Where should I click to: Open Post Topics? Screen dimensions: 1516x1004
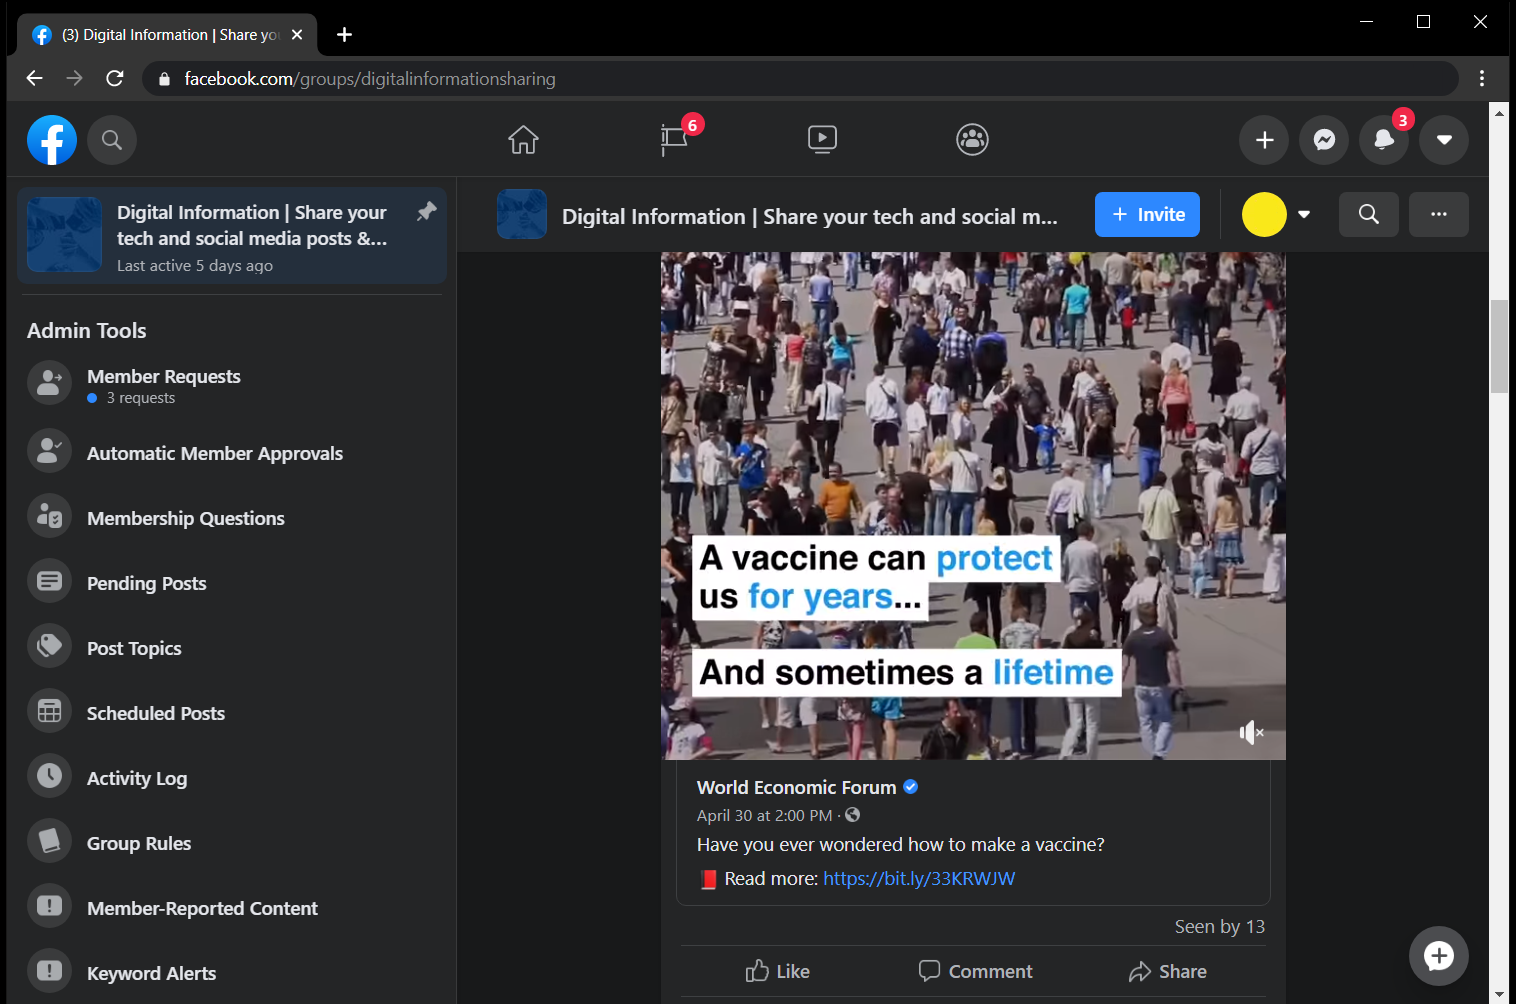tap(232, 648)
